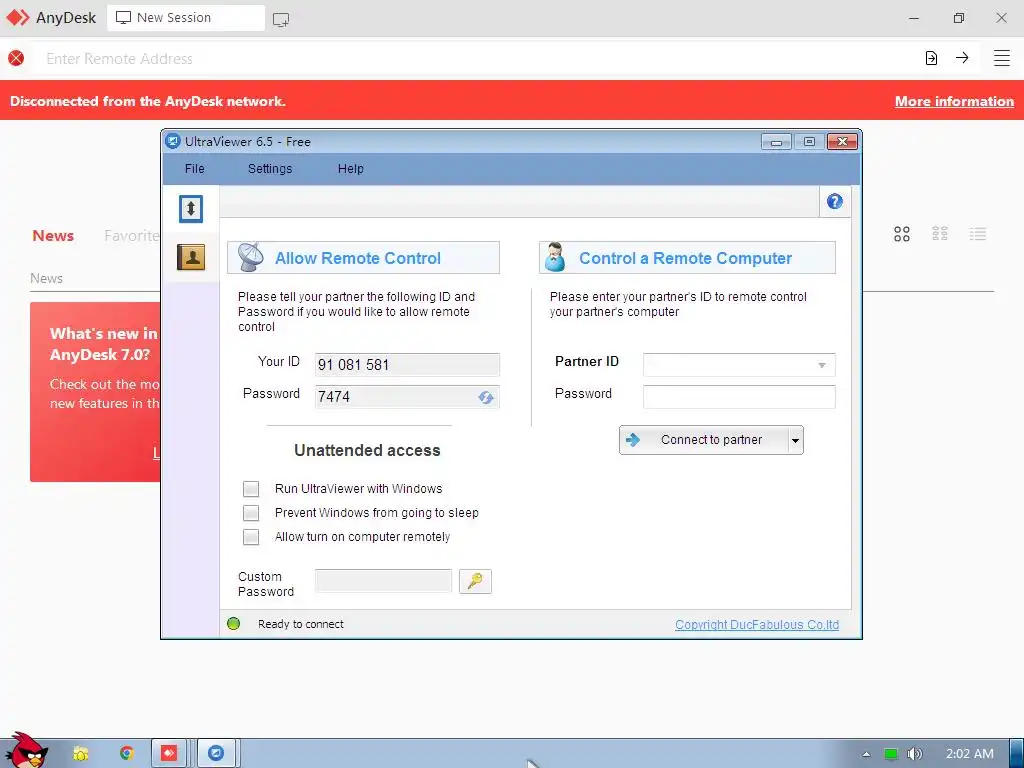Click the What's new in AnyDesk 7.0 card
Image resolution: width=1024 pixels, height=768 pixels.
95,392
